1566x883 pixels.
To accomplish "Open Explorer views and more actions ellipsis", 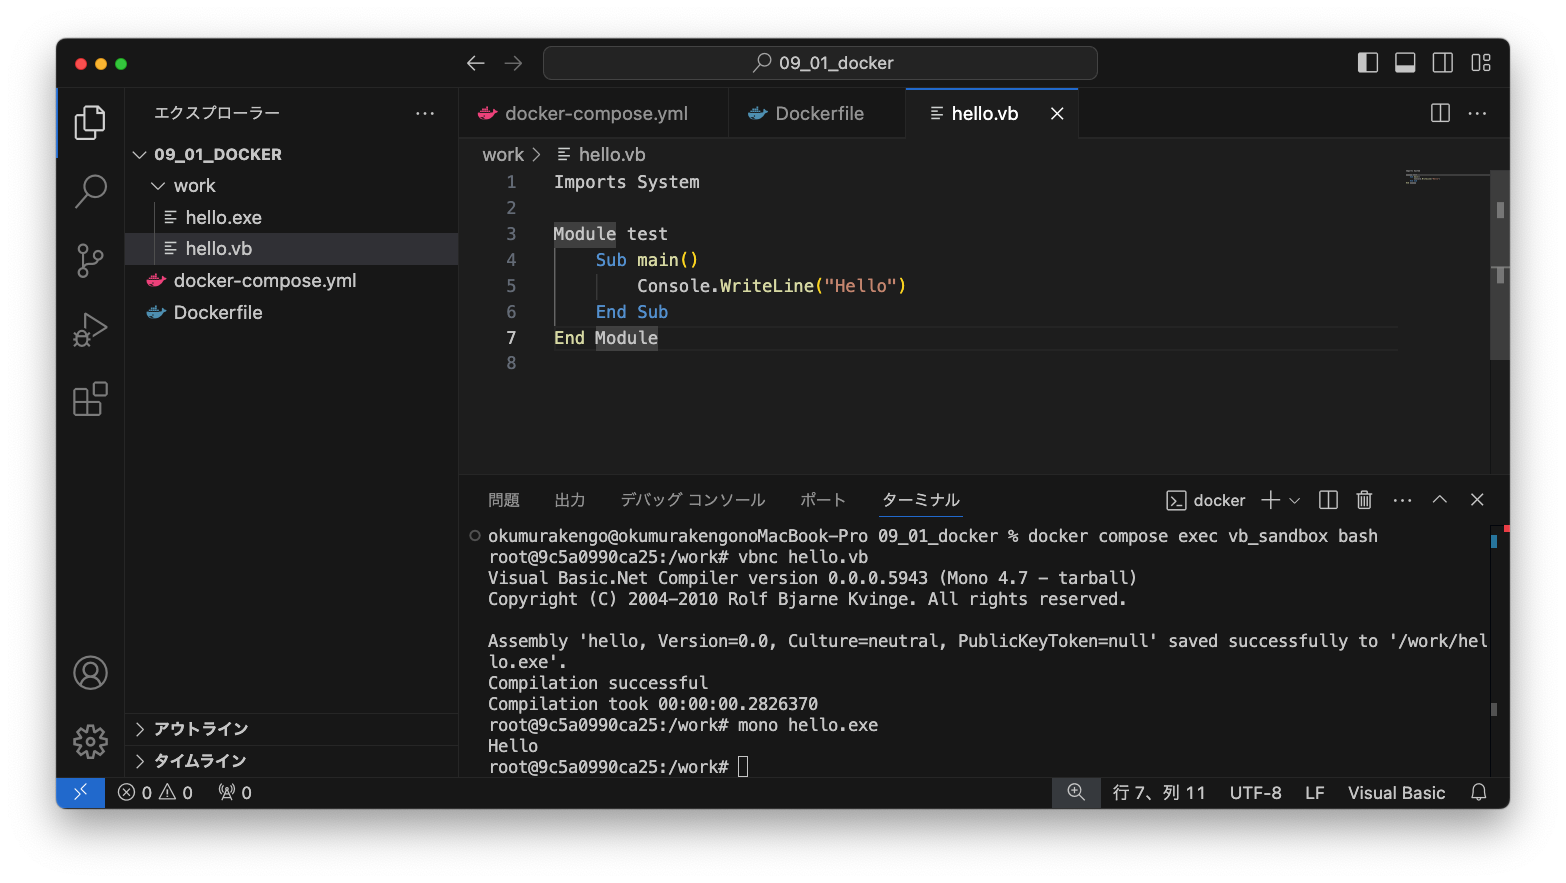I will pos(425,113).
